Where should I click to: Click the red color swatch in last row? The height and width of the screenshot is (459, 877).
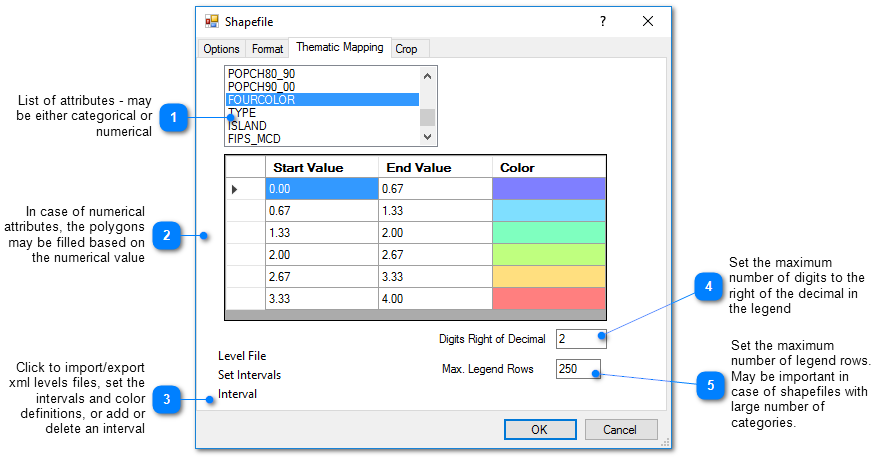549,298
